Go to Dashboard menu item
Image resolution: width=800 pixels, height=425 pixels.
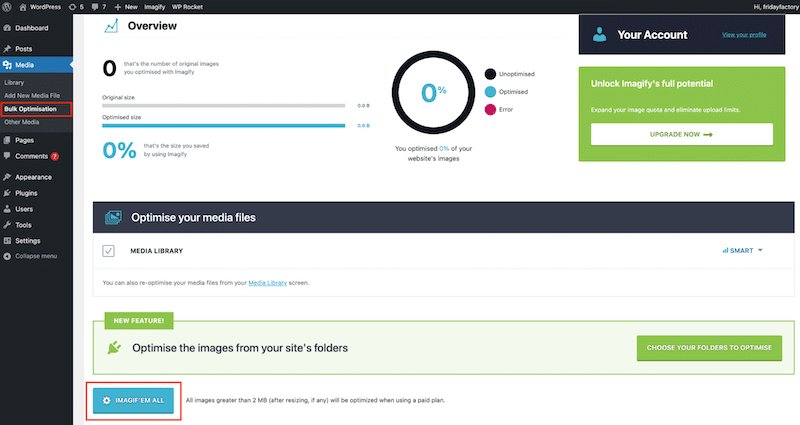pyautogui.click(x=32, y=28)
